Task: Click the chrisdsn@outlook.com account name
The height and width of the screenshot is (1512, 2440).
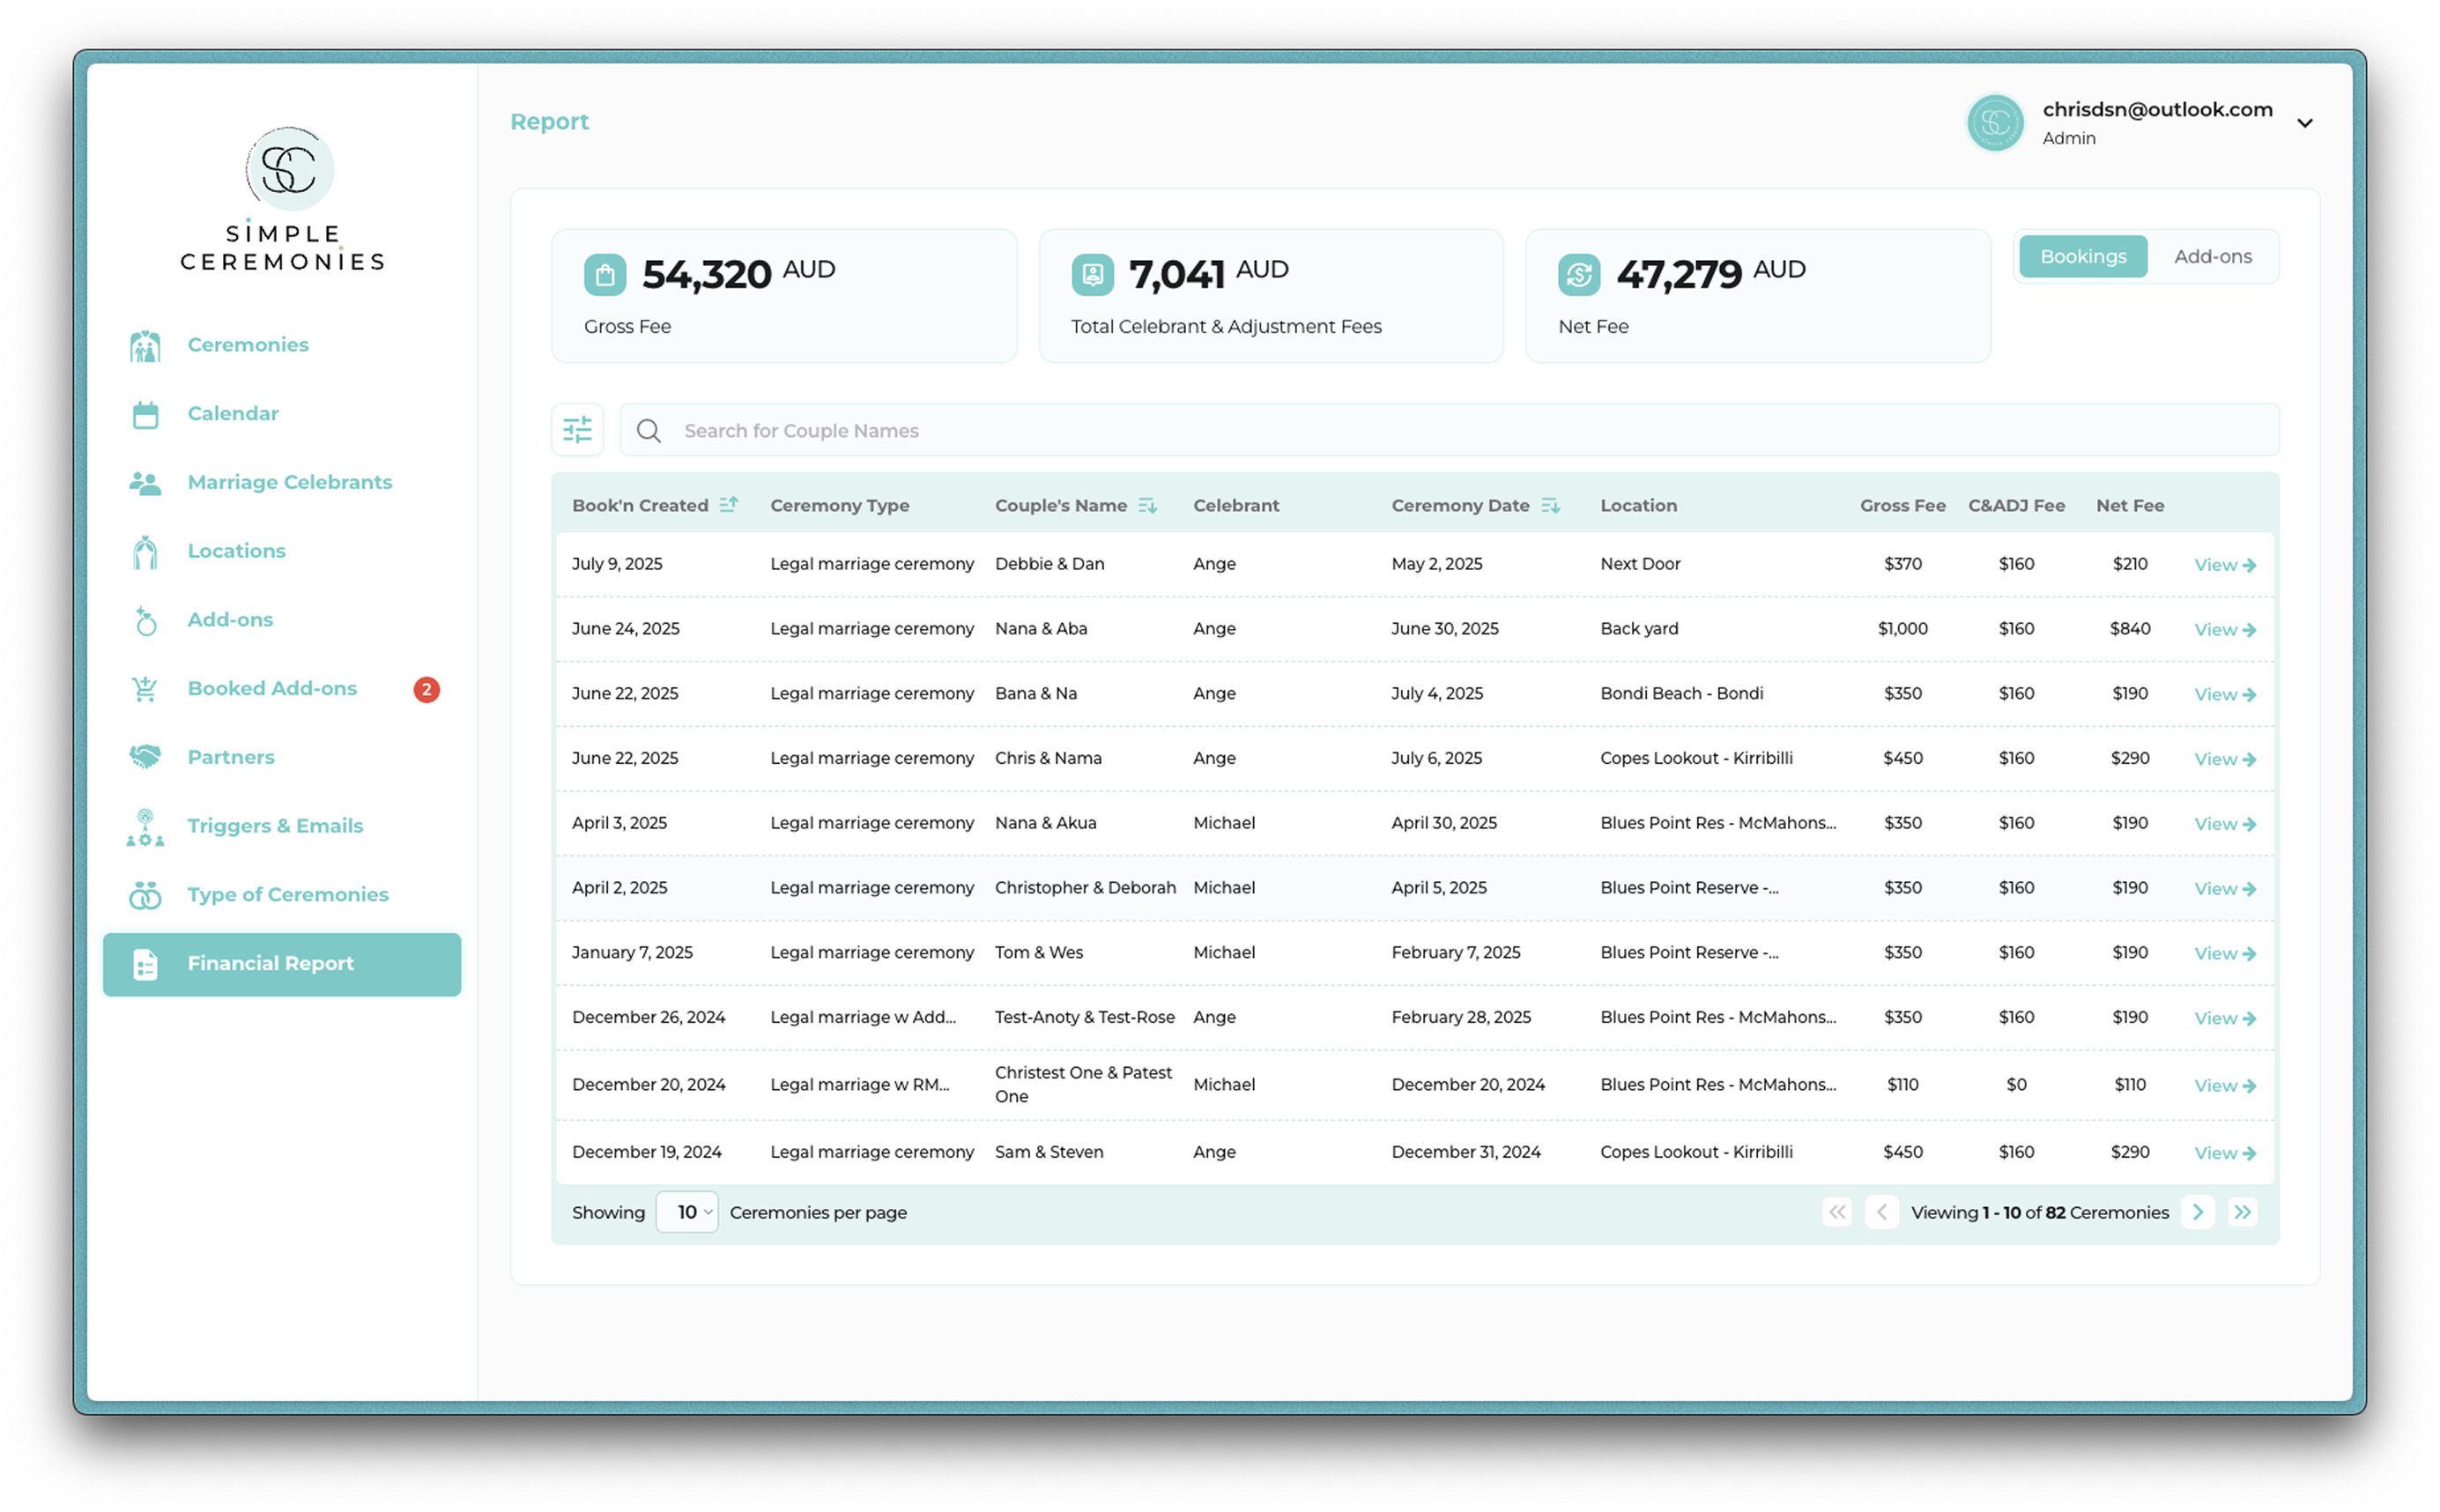Action: pyautogui.click(x=2158, y=110)
